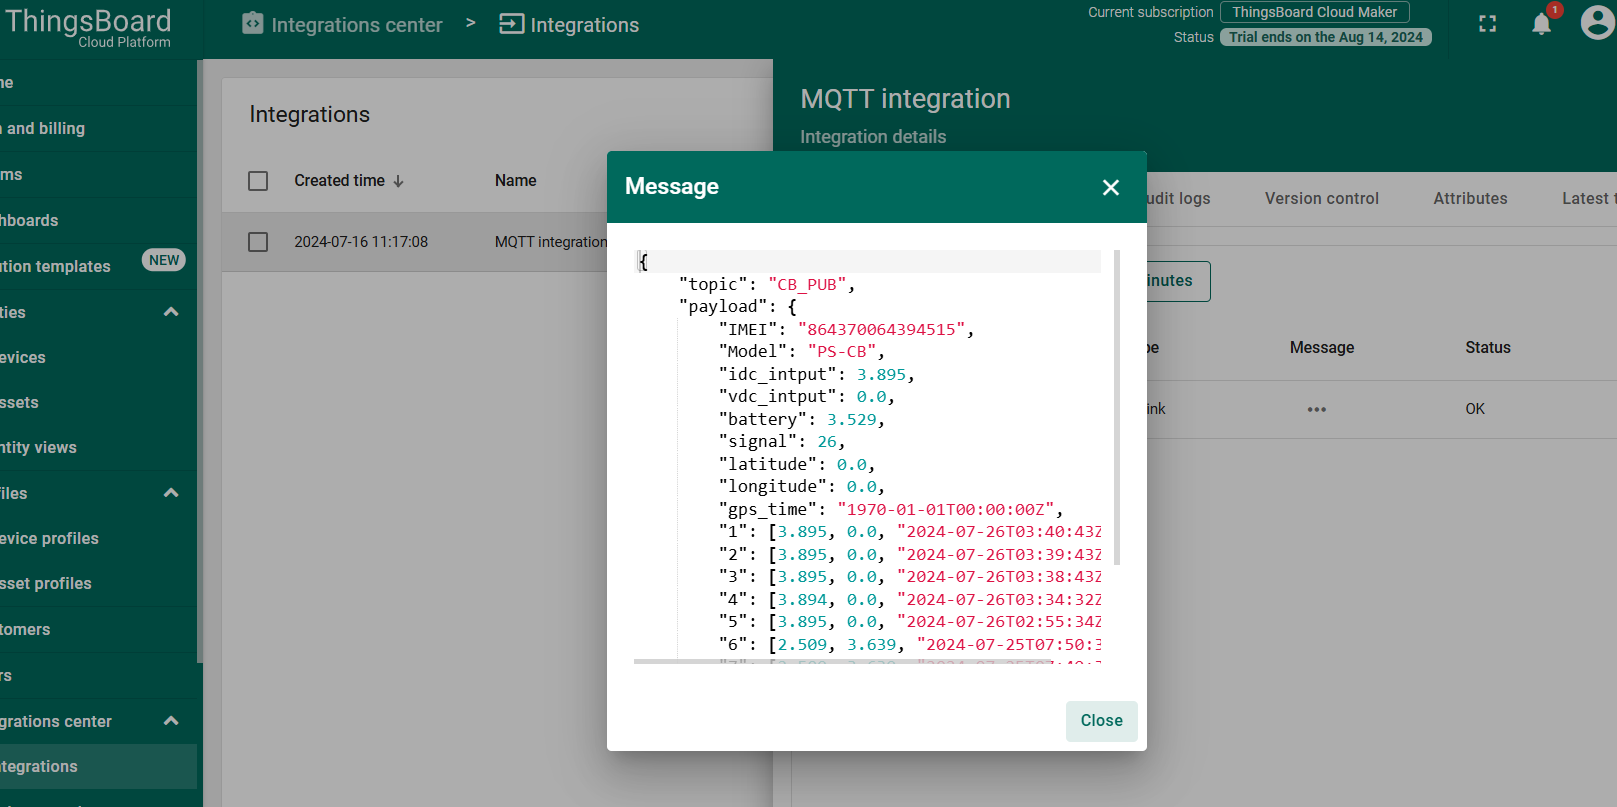Collapse the Profiles sidebar section chevron
Screen dimensions: 1617x807
pyautogui.click(x=171, y=493)
